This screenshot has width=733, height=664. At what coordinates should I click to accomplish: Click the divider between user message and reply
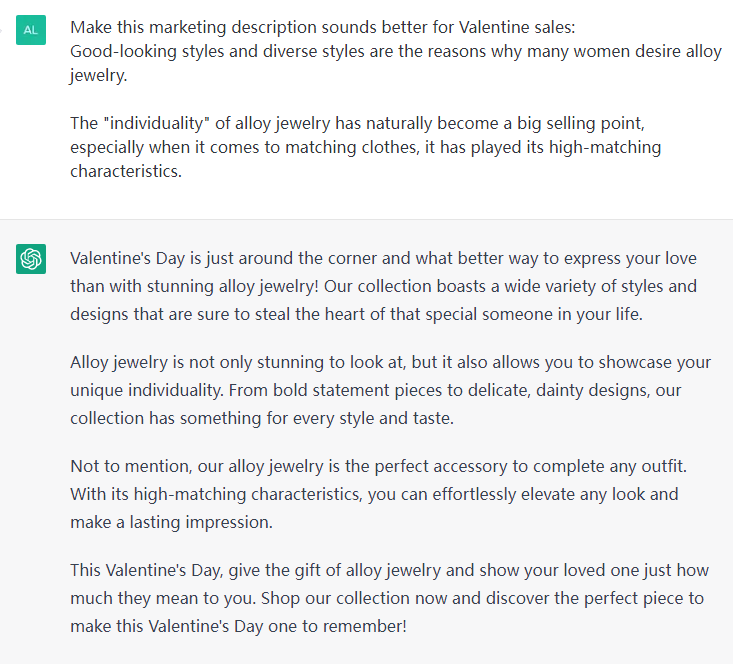(366, 219)
